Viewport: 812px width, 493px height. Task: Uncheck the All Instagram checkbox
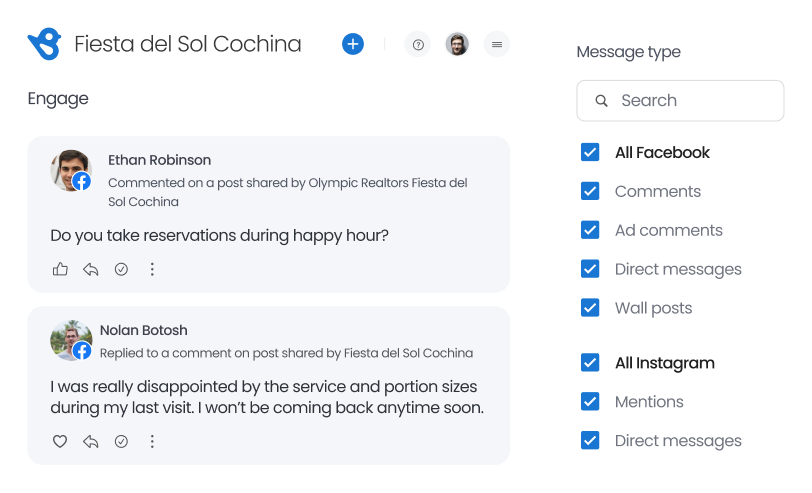coord(590,363)
